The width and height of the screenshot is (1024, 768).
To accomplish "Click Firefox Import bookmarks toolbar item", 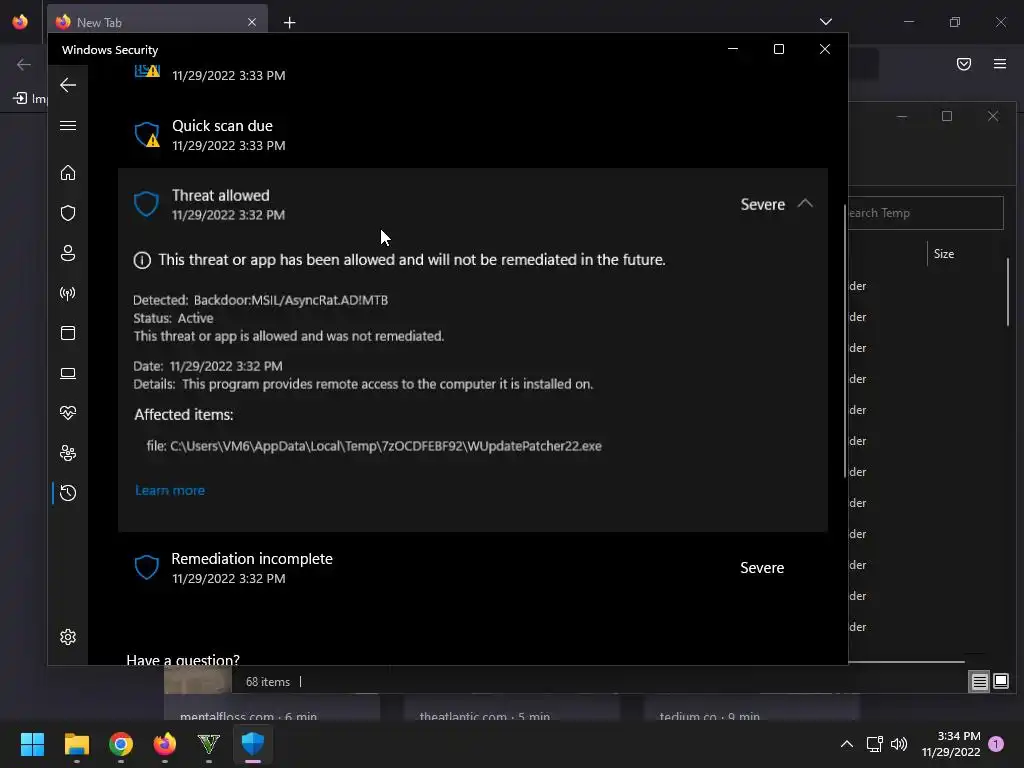I will (x=30, y=98).
